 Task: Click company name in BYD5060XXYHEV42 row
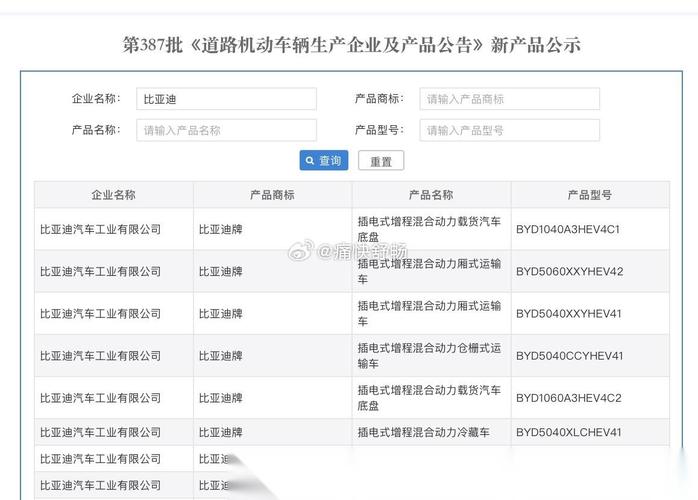click(100, 272)
